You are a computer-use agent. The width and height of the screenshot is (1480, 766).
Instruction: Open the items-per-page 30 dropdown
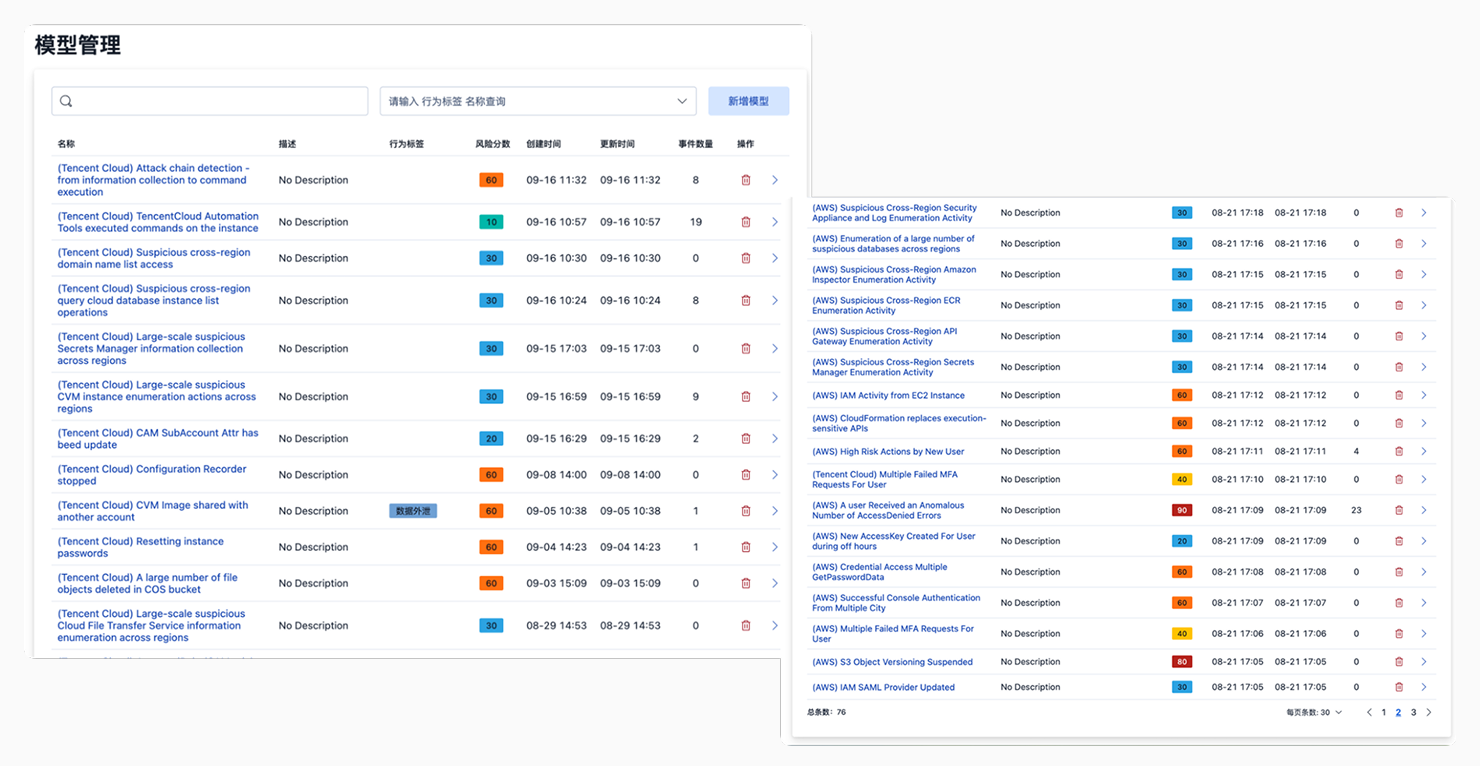[x=1315, y=713]
